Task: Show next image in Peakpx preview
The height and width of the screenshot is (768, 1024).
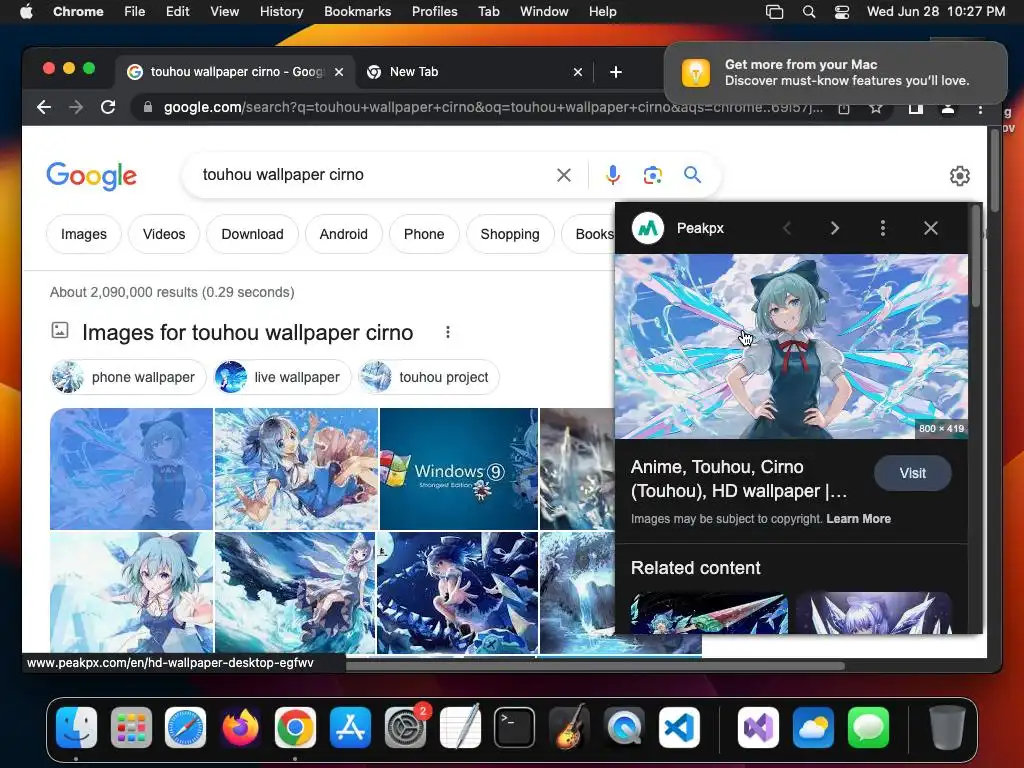Action: tap(835, 228)
